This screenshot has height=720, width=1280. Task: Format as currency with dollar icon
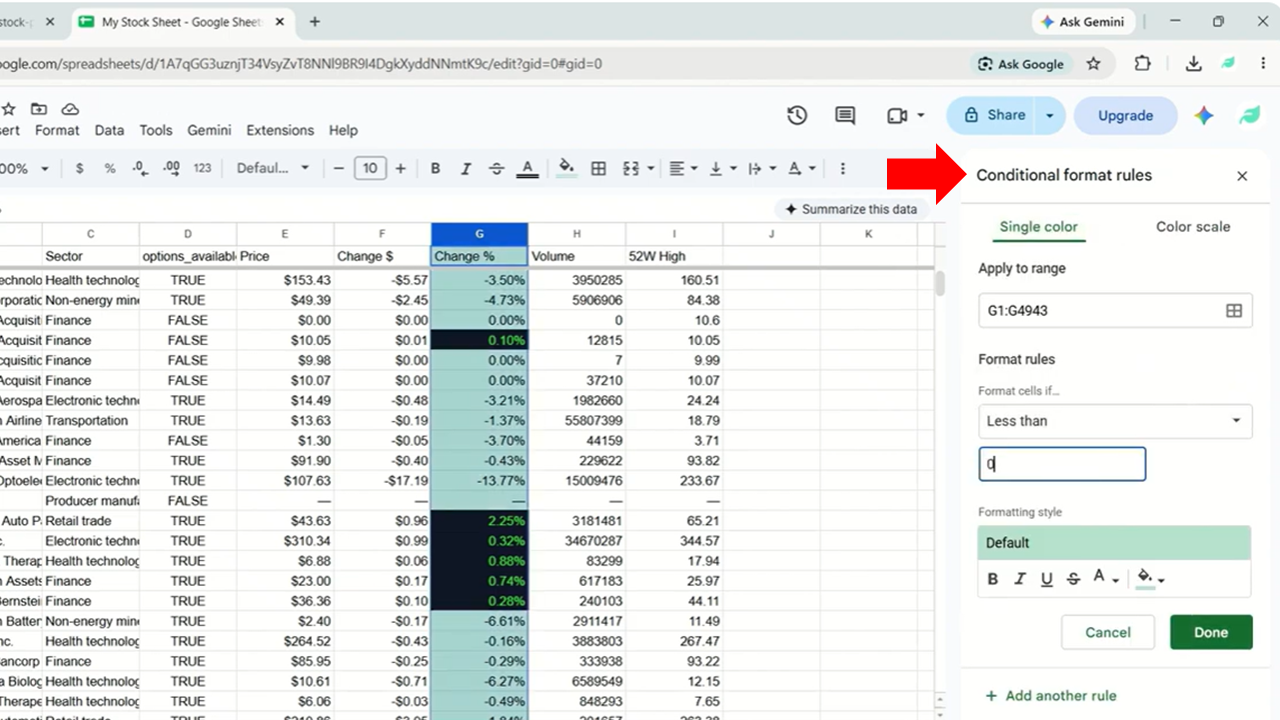[80, 168]
